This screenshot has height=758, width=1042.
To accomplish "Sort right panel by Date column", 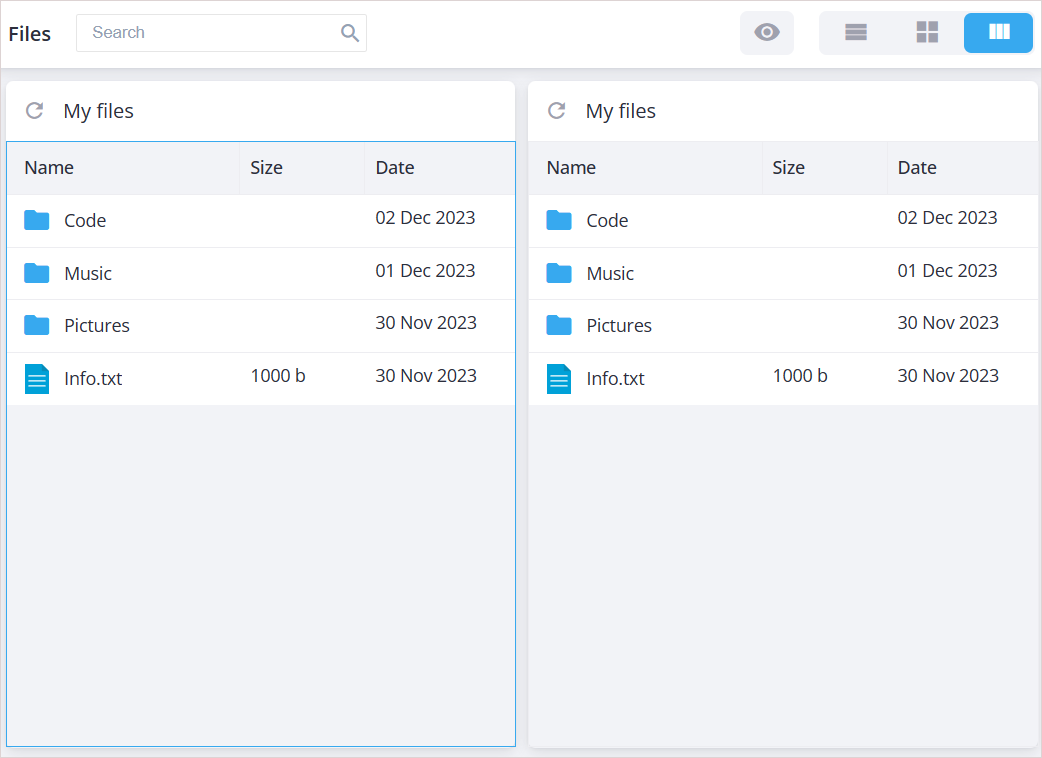I will point(917,168).
